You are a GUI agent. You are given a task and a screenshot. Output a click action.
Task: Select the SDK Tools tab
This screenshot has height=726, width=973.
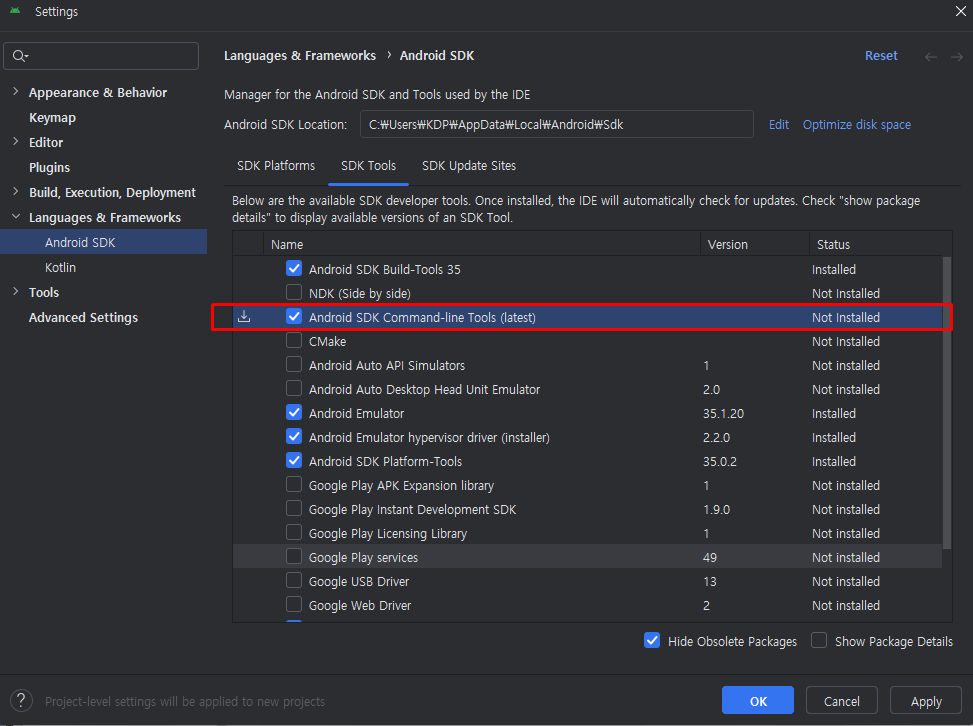[369, 166]
